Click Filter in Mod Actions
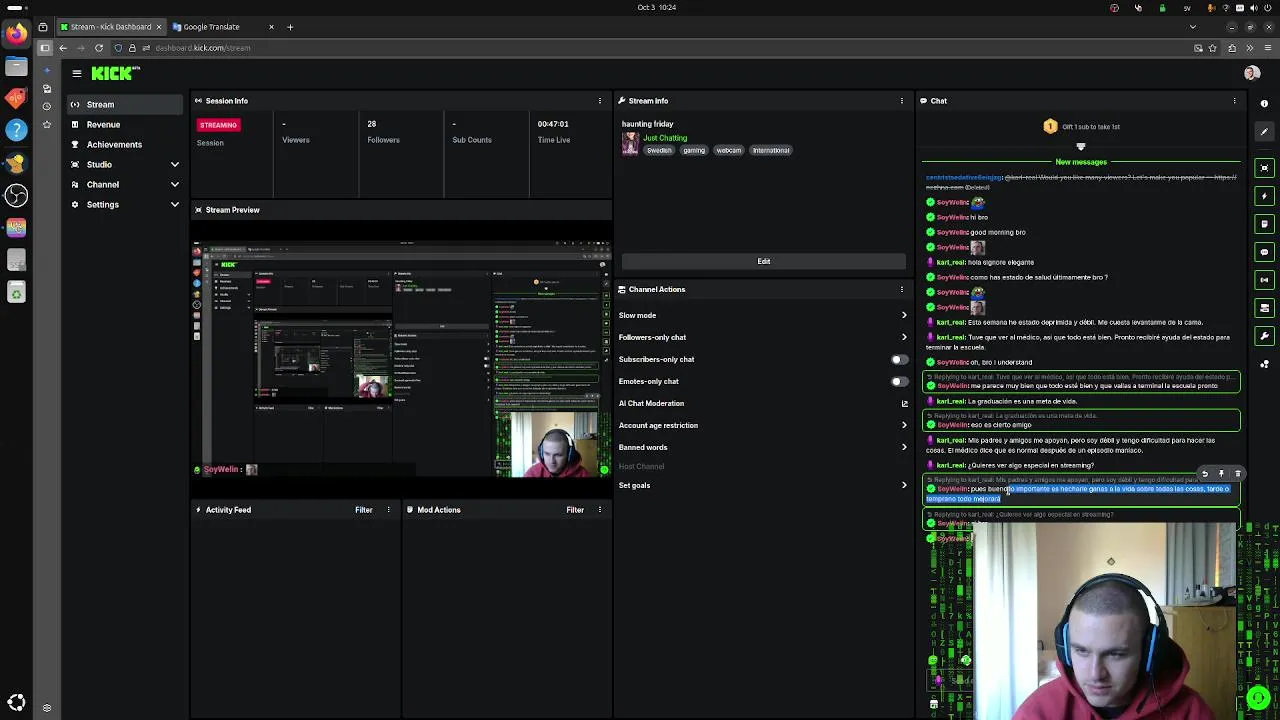Viewport: 1280px width, 720px height. coord(575,510)
